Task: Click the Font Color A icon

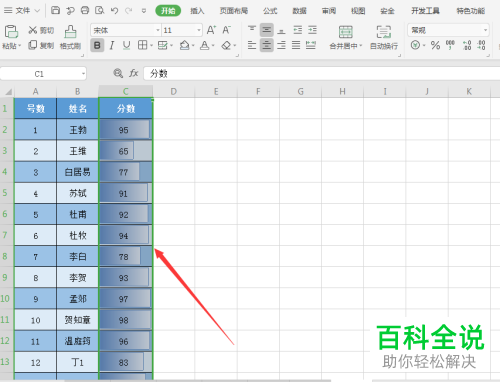Action: coord(204,45)
